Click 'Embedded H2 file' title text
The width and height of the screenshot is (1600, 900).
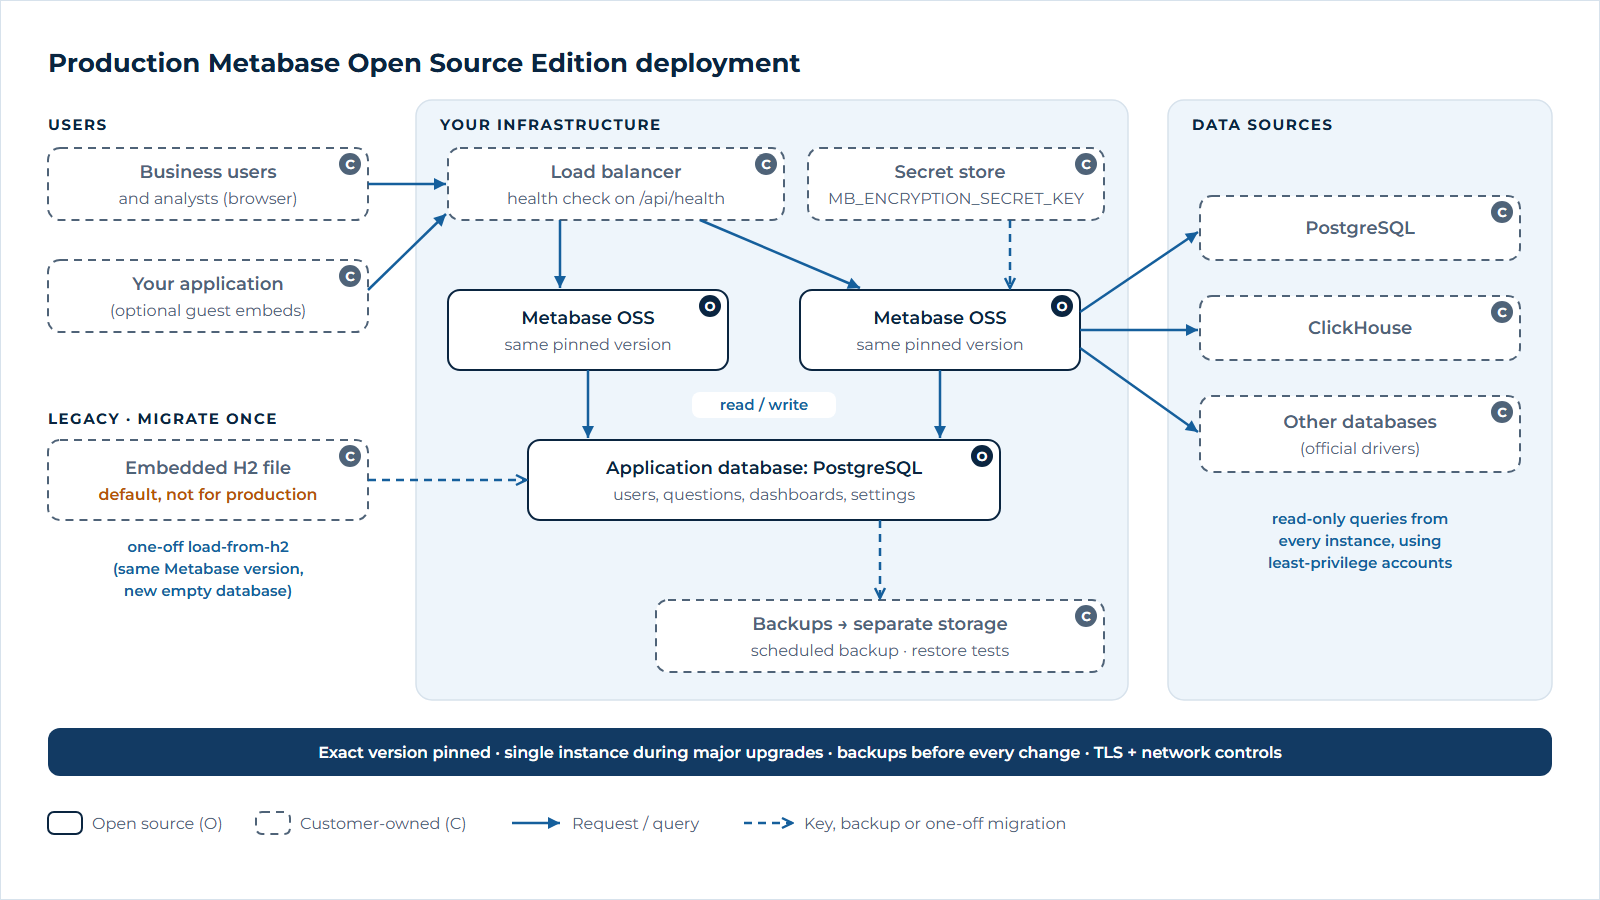pyautogui.click(x=208, y=468)
